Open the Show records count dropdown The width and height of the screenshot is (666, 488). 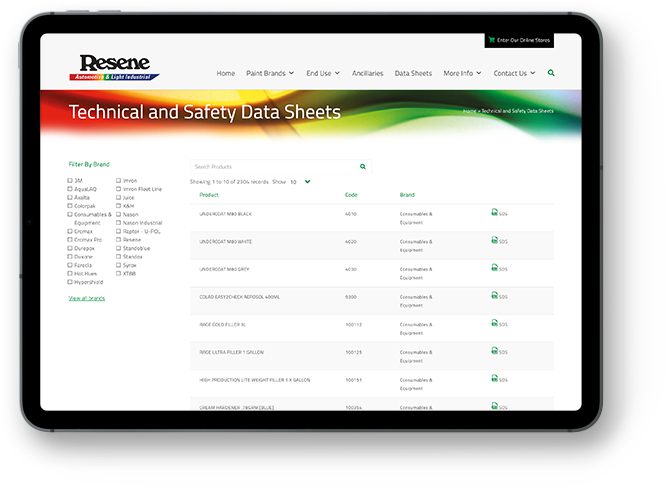point(300,182)
